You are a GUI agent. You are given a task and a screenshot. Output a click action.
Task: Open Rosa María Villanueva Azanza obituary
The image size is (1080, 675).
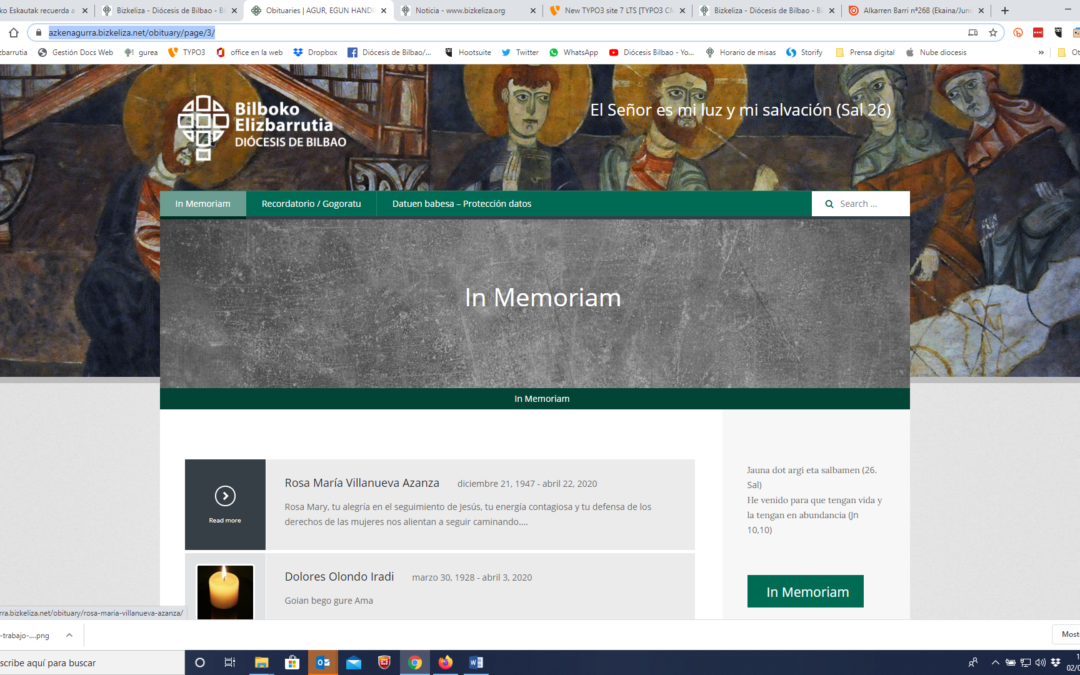tap(362, 483)
